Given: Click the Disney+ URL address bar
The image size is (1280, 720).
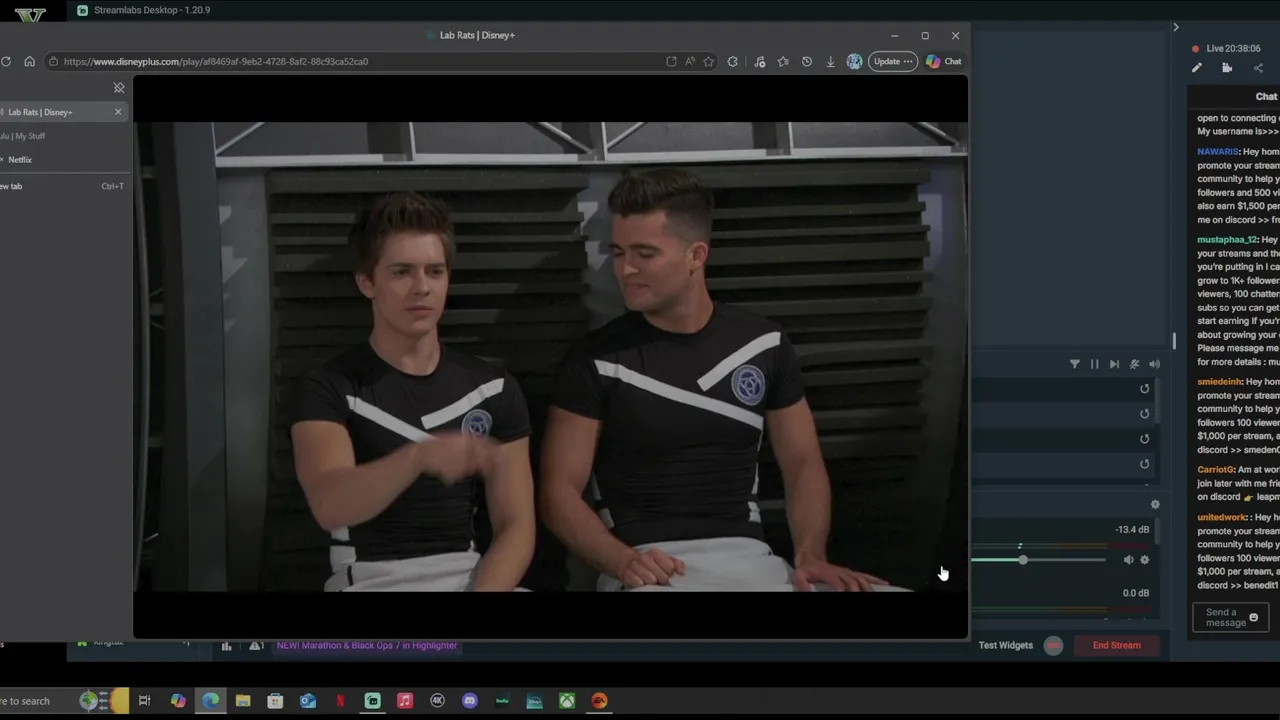Looking at the screenshot, I should (x=360, y=61).
